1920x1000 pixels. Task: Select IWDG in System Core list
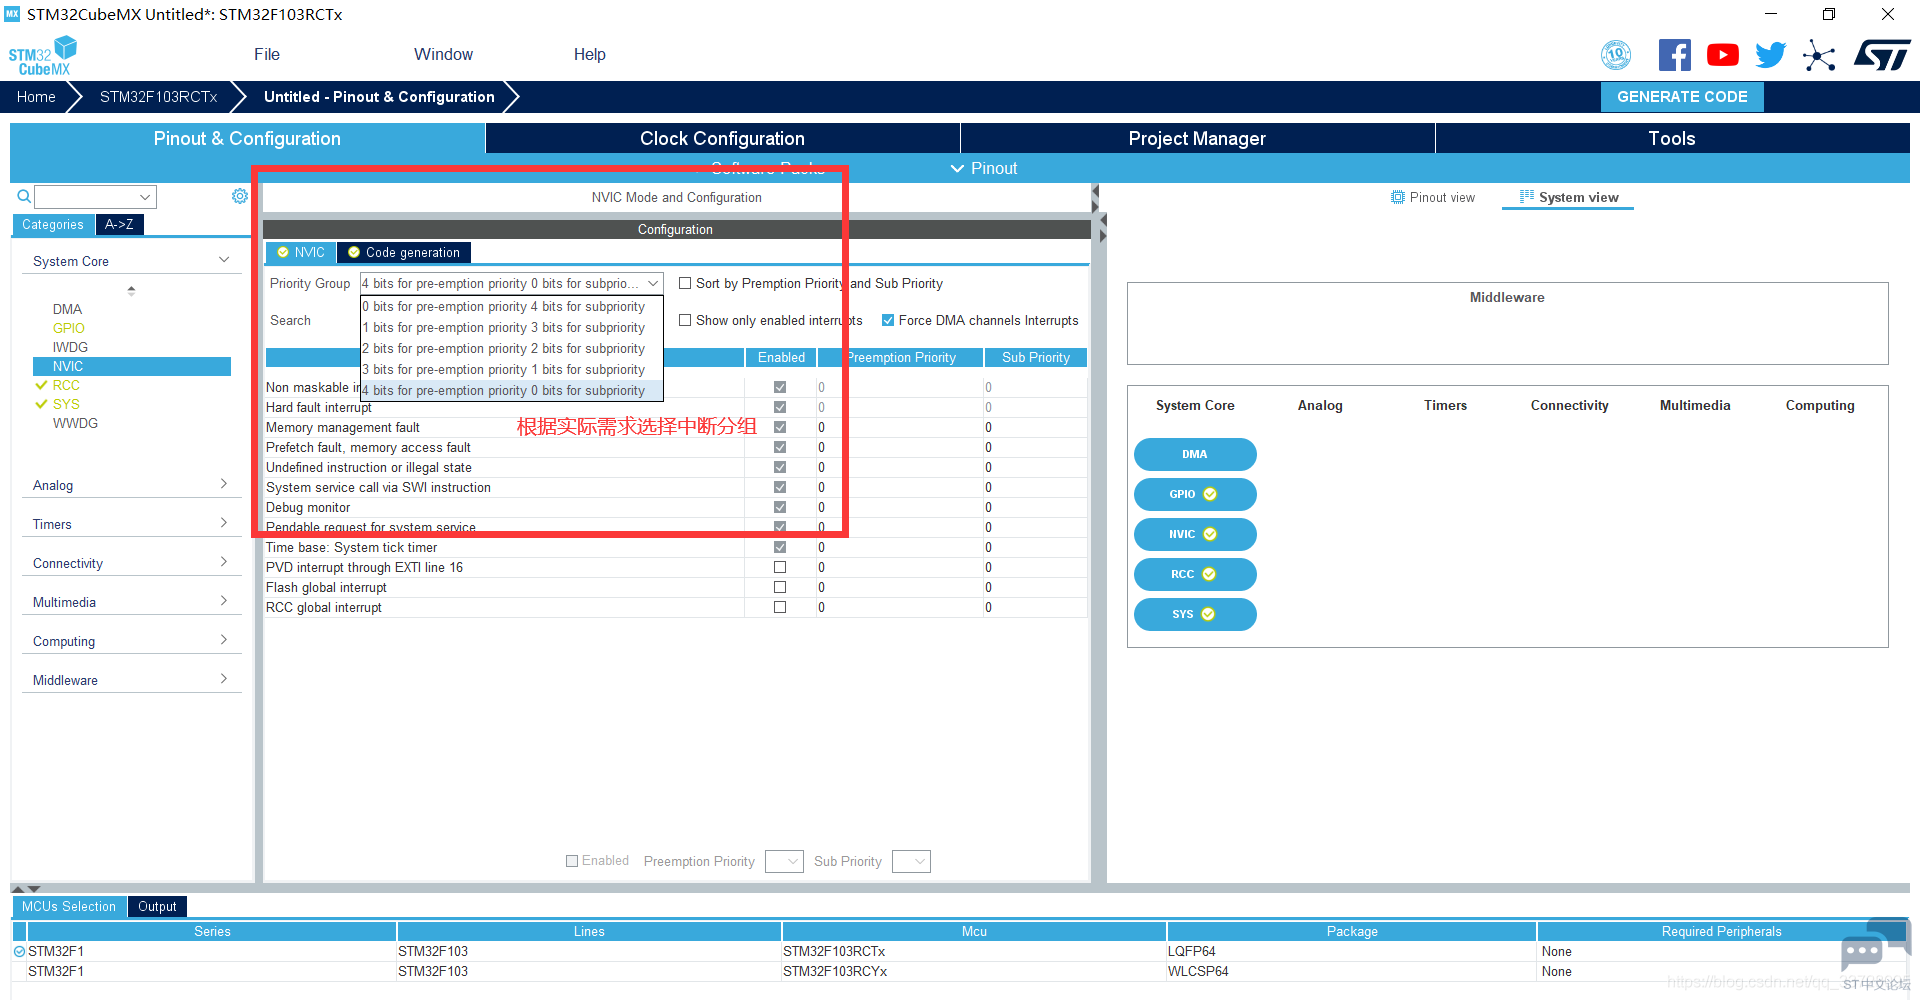70,347
